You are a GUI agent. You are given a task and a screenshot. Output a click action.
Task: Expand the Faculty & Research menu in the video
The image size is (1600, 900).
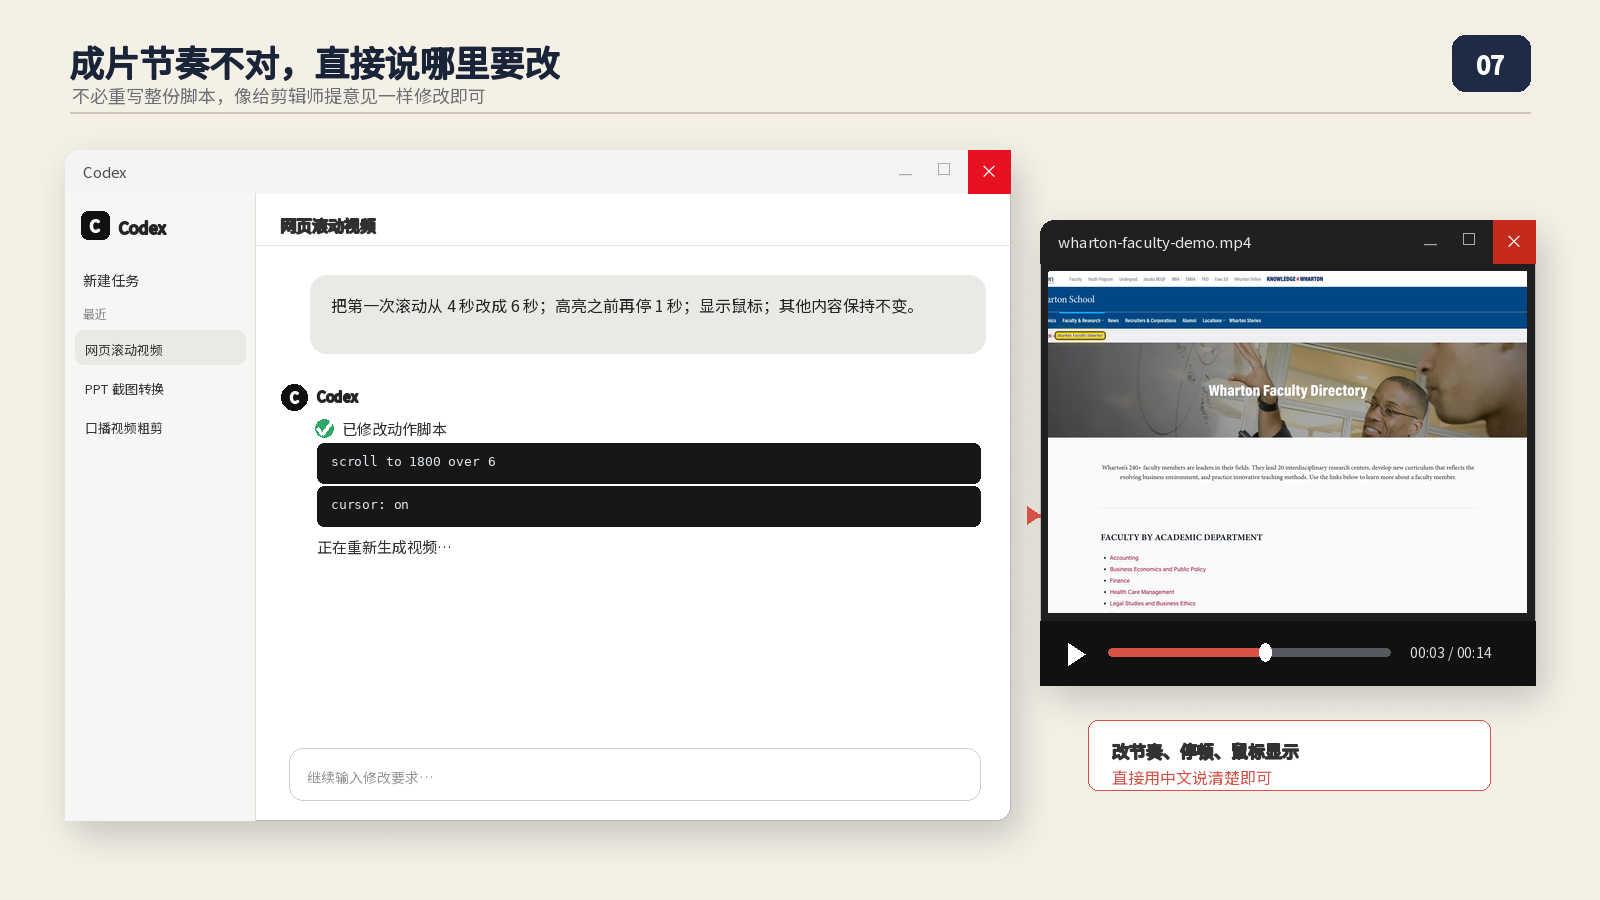(1082, 321)
